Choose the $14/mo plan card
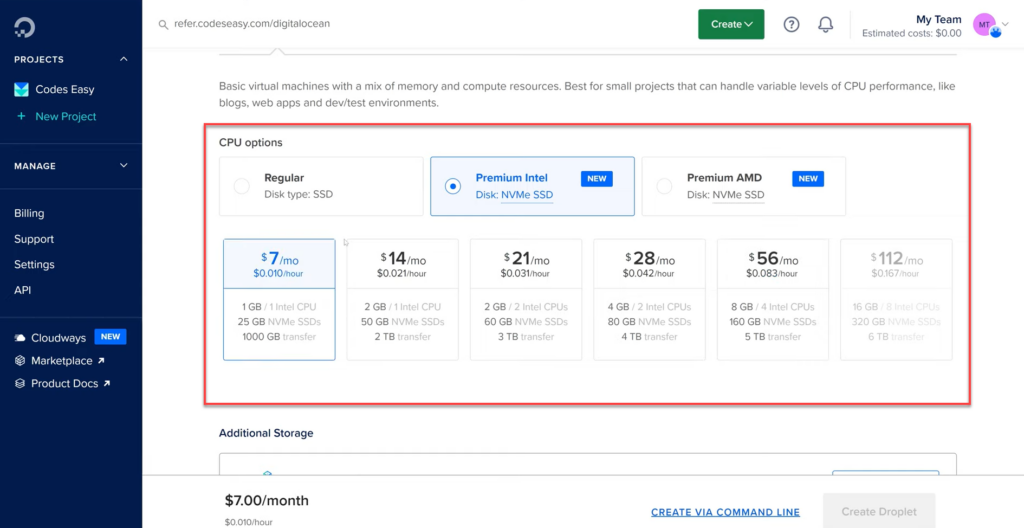The image size is (1024, 528). click(x=402, y=299)
